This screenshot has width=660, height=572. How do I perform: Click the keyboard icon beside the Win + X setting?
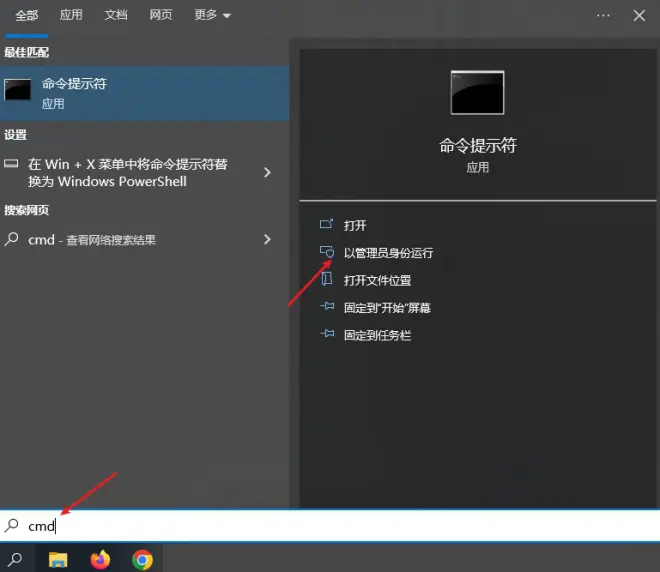click(x=11, y=163)
